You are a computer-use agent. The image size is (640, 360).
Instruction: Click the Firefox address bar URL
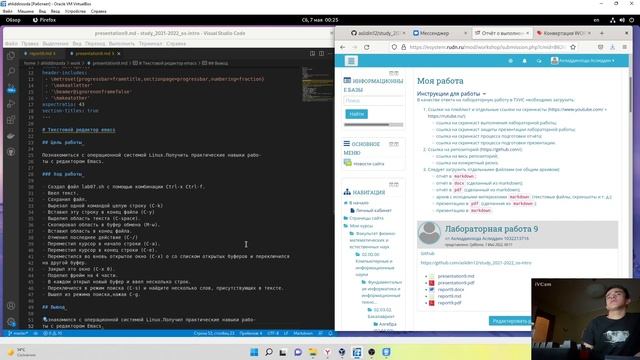tap(487, 47)
